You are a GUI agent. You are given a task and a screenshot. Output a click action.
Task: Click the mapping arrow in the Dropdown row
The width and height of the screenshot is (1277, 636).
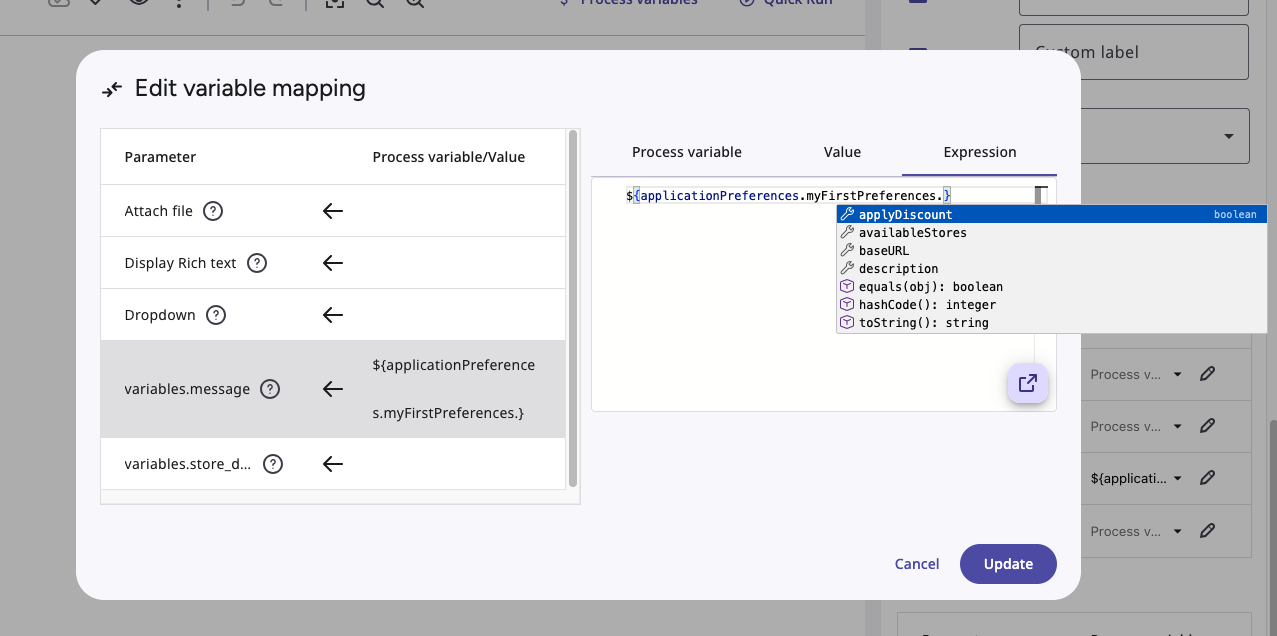pyautogui.click(x=333, y=315)
